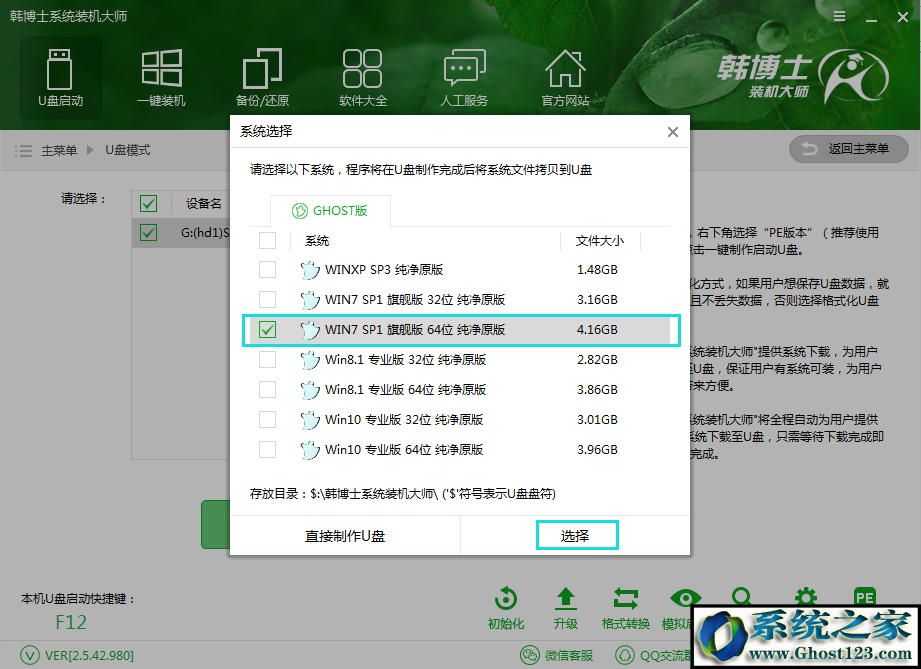Click the 3.86GB file size value
Viewport: 921px width, 669px height.
(x=597, y=389)
